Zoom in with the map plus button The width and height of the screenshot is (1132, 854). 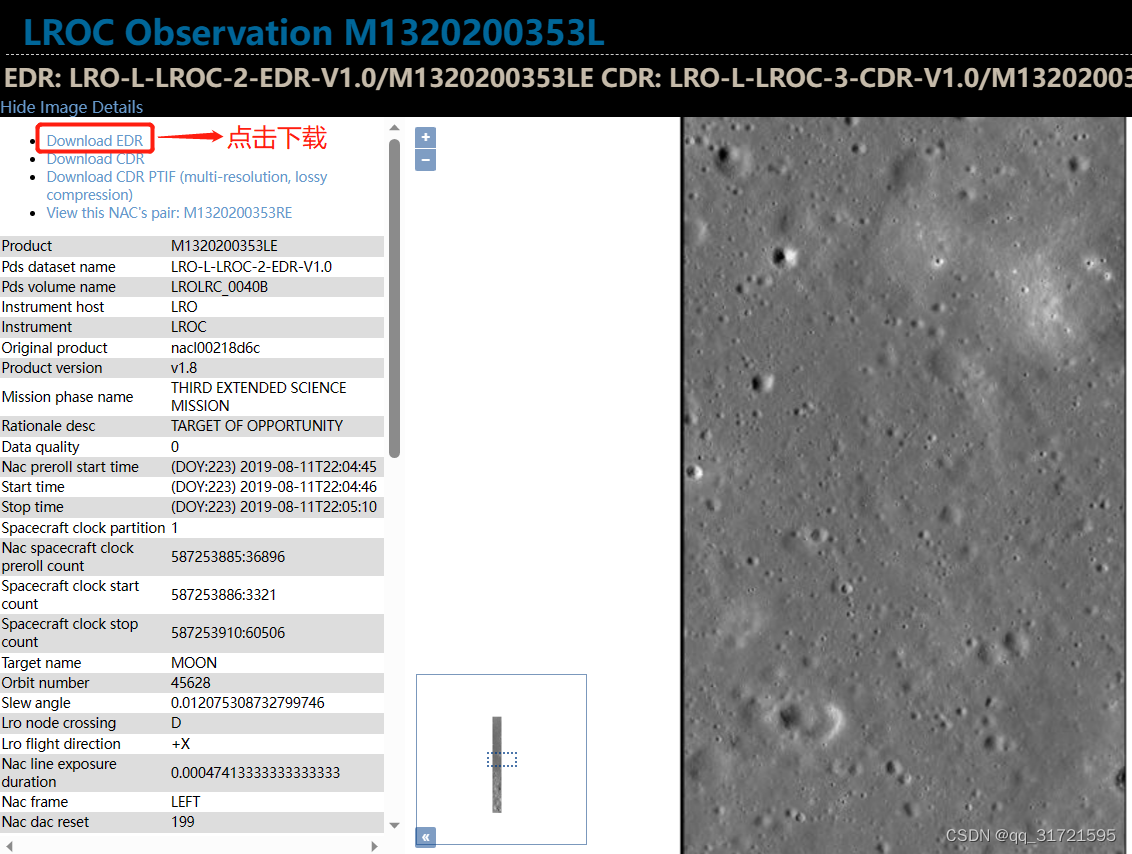425,137
